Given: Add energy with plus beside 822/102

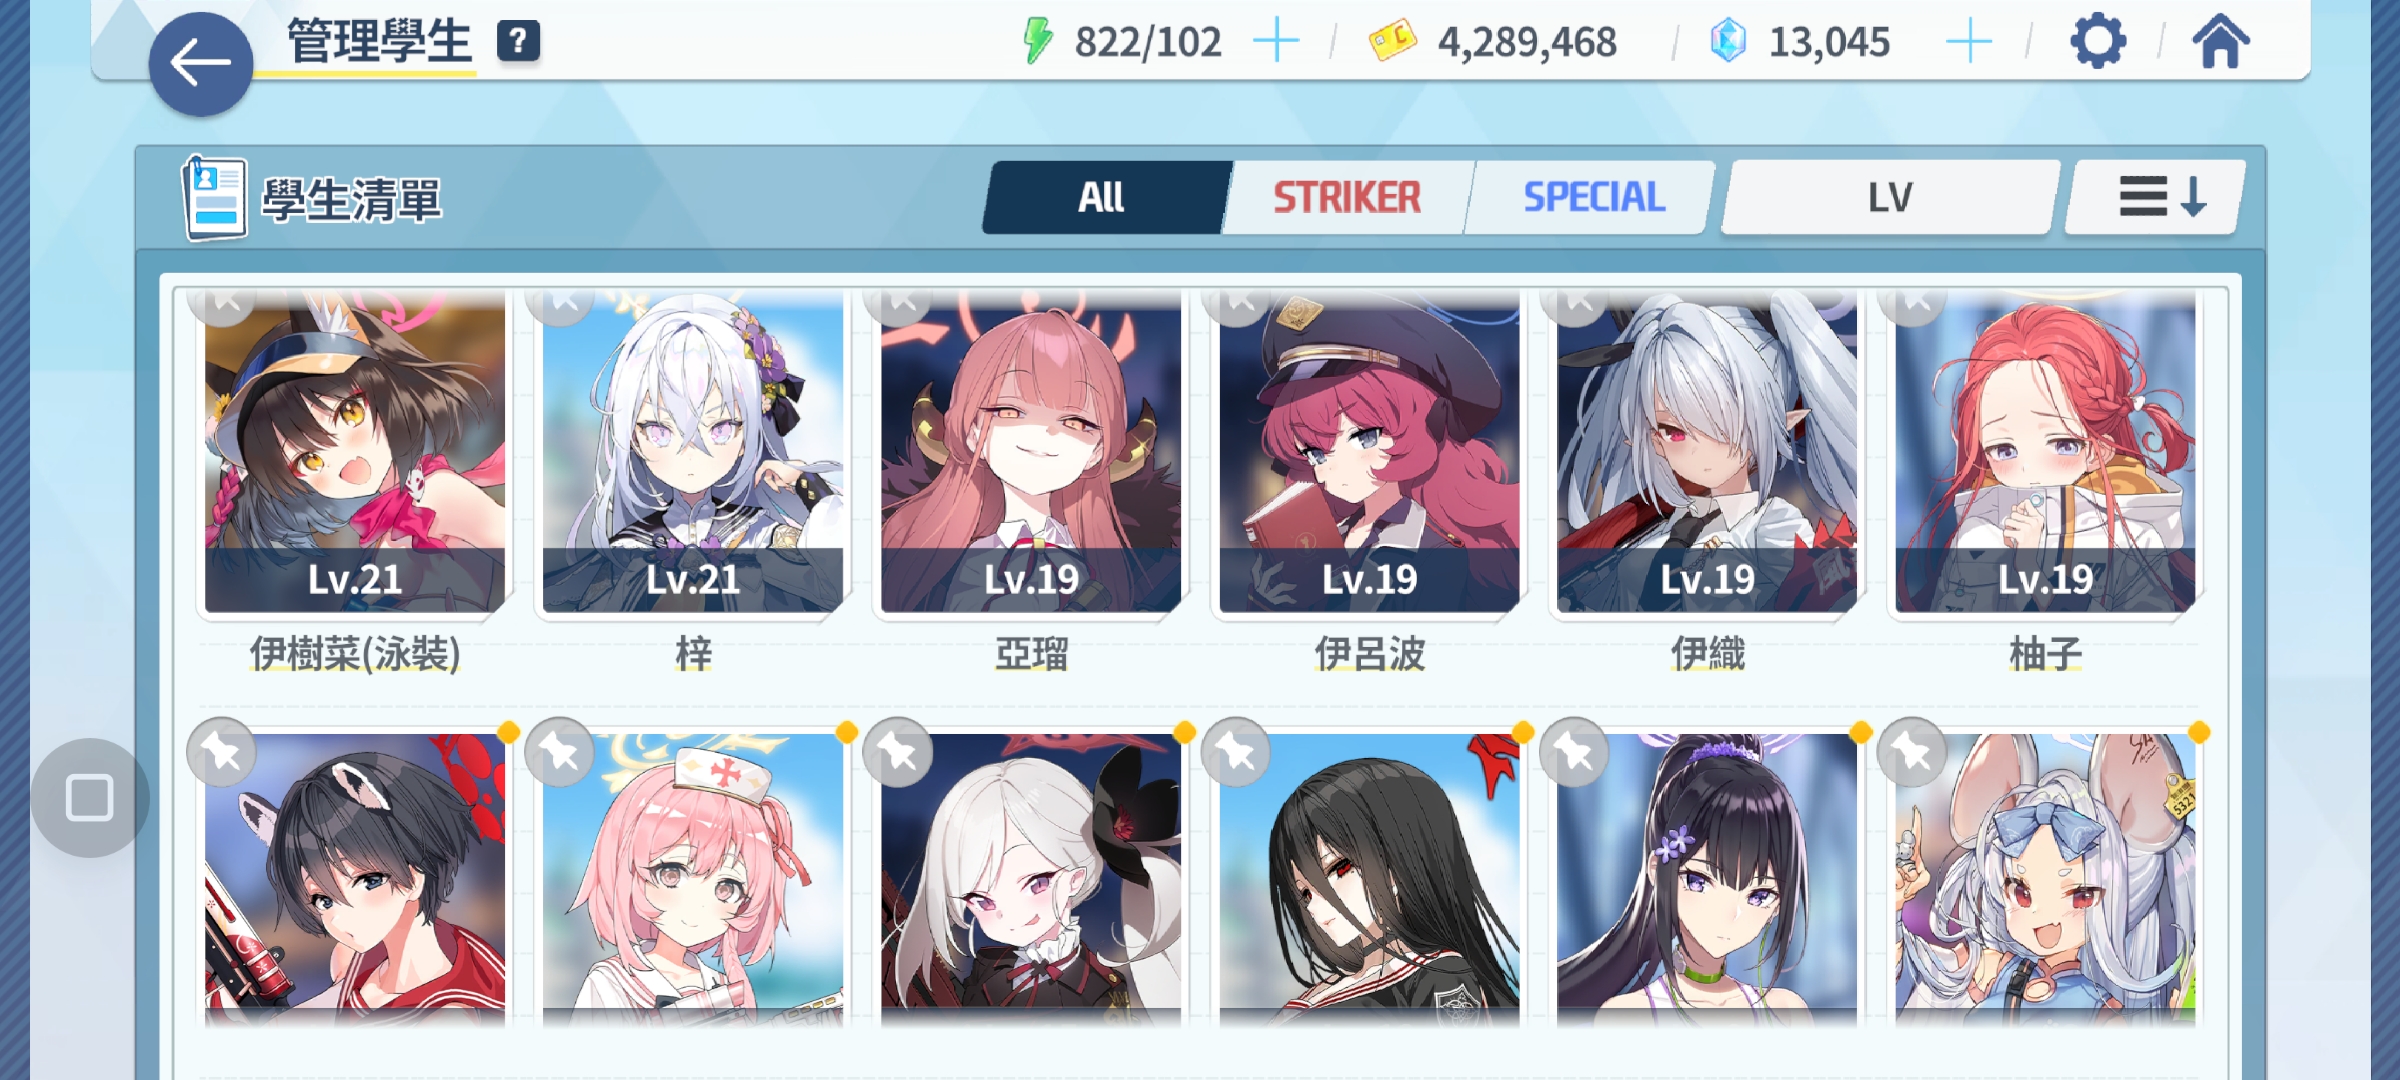Looking at the screenshot, I should click(x=1276, y=42).
